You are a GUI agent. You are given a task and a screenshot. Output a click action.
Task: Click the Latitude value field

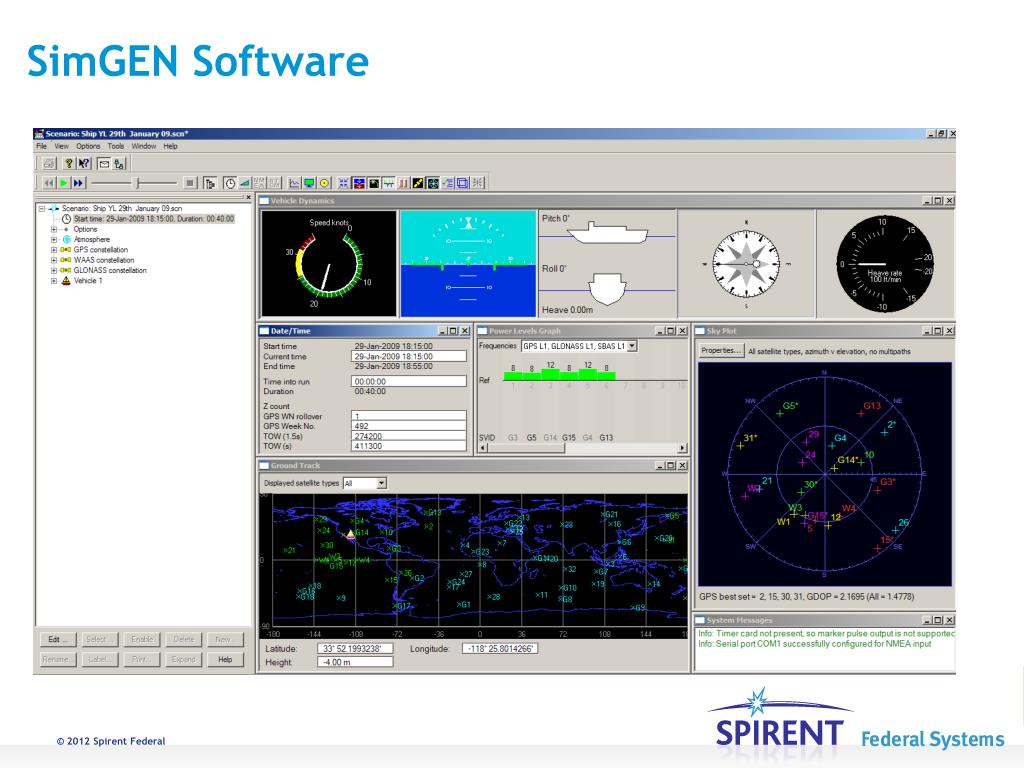(x=356, y=648)
